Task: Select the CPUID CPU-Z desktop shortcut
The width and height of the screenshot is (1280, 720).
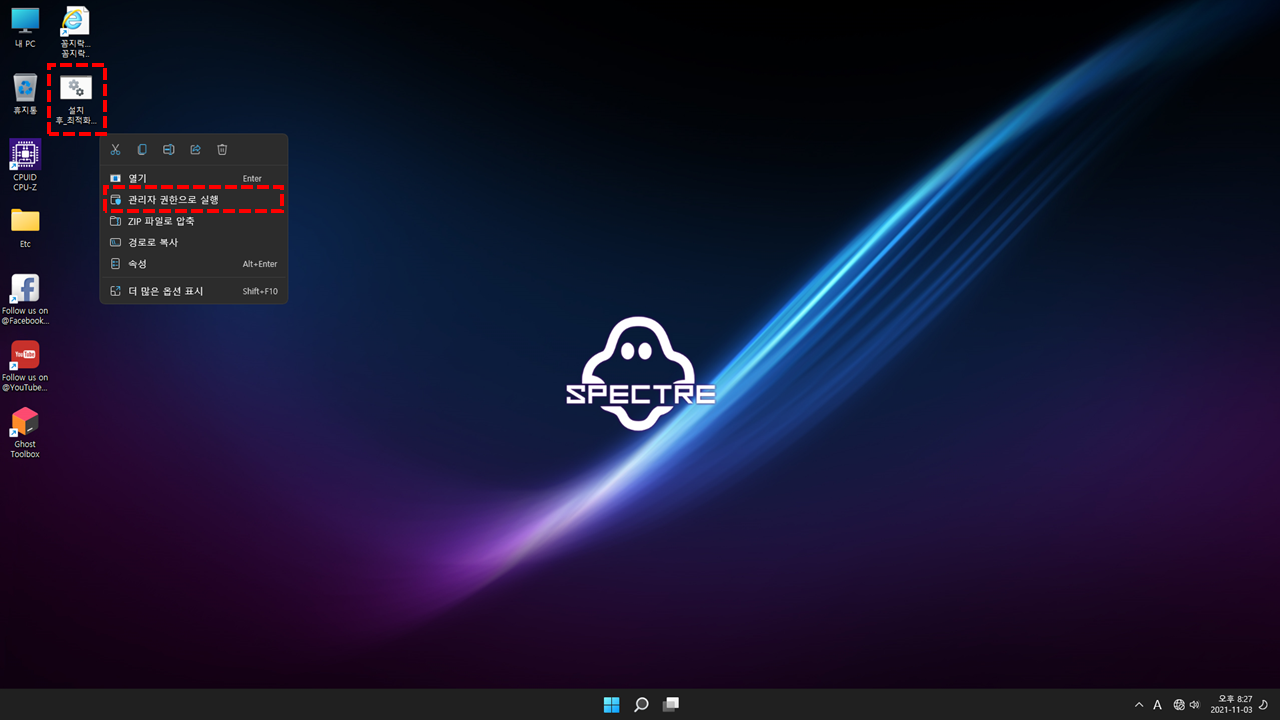Action: (25, 165)
